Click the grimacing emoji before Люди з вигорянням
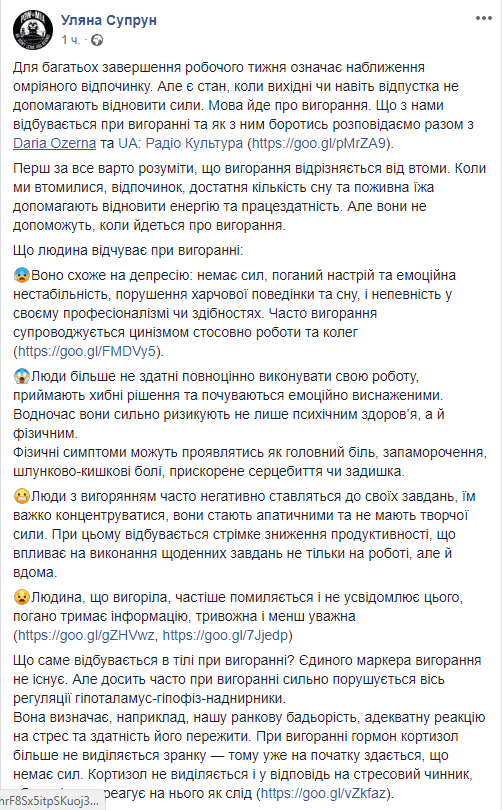This screenshot has height=810, width=502. click(x=22, y=496)
